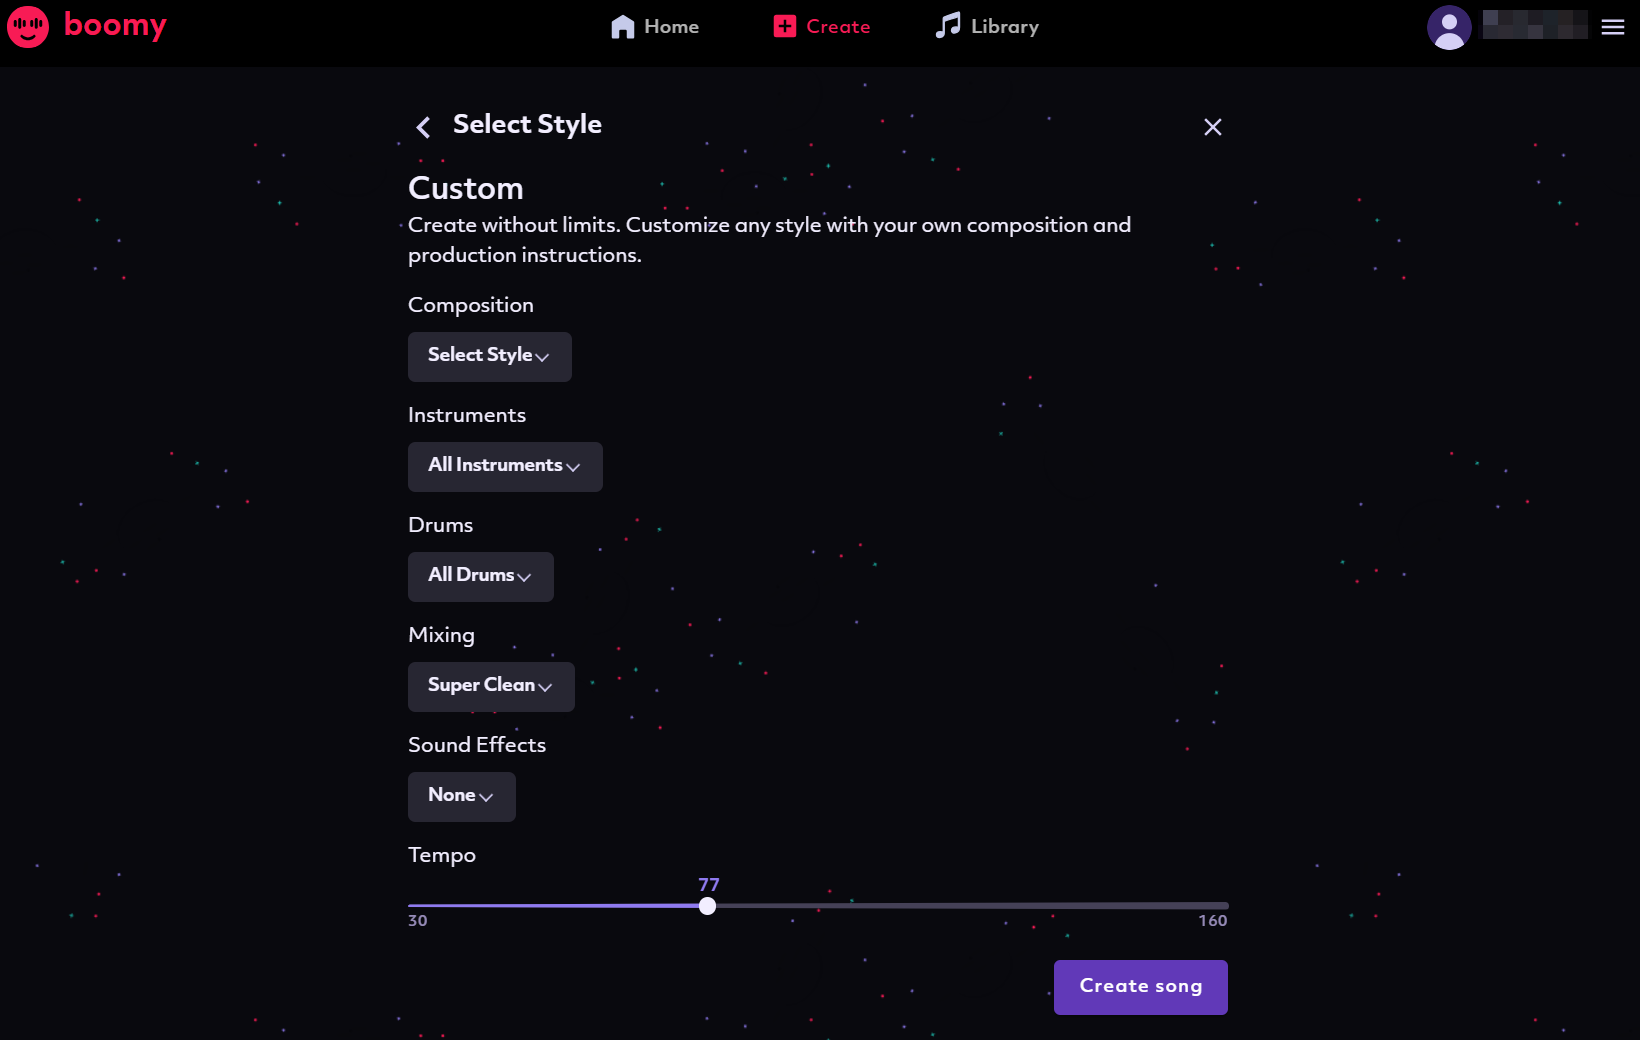This screenshot has width=1640, height=1040.
Task: Select the Create menu item
Action: coord(838,27)
